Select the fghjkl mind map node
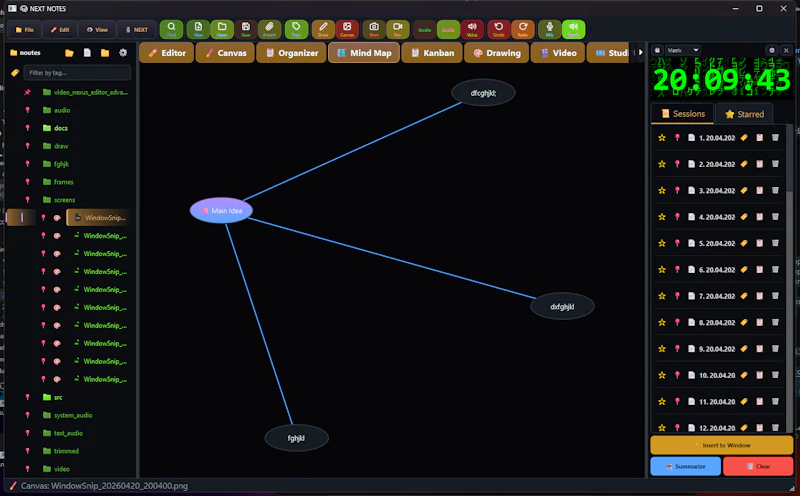The height and width of the screenshot is (496, 800). pos(296,438)
